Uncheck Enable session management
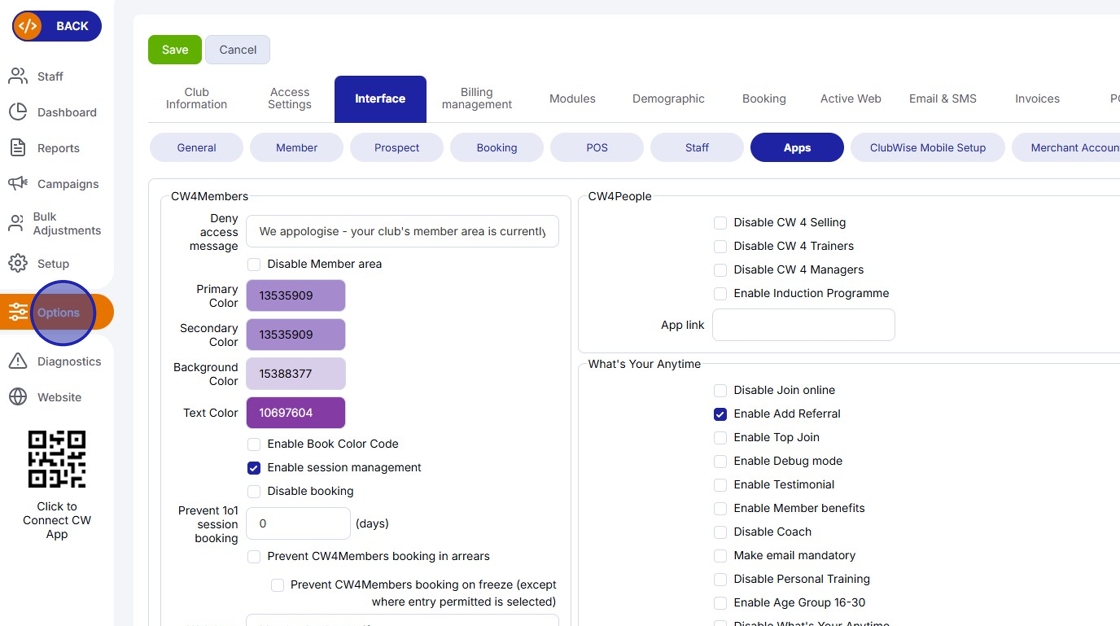 (254, 468)
